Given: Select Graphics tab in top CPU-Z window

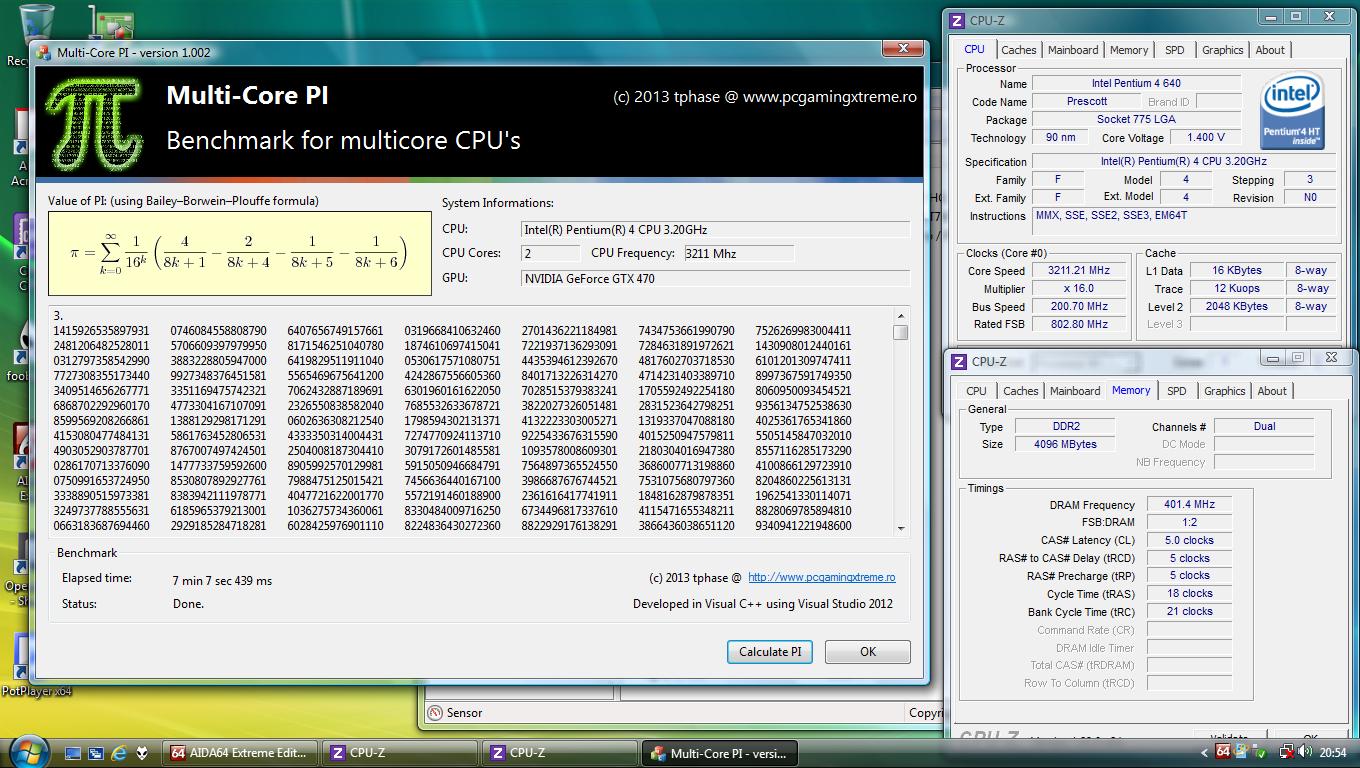Looking at the screenshot, I should 1223,50.
